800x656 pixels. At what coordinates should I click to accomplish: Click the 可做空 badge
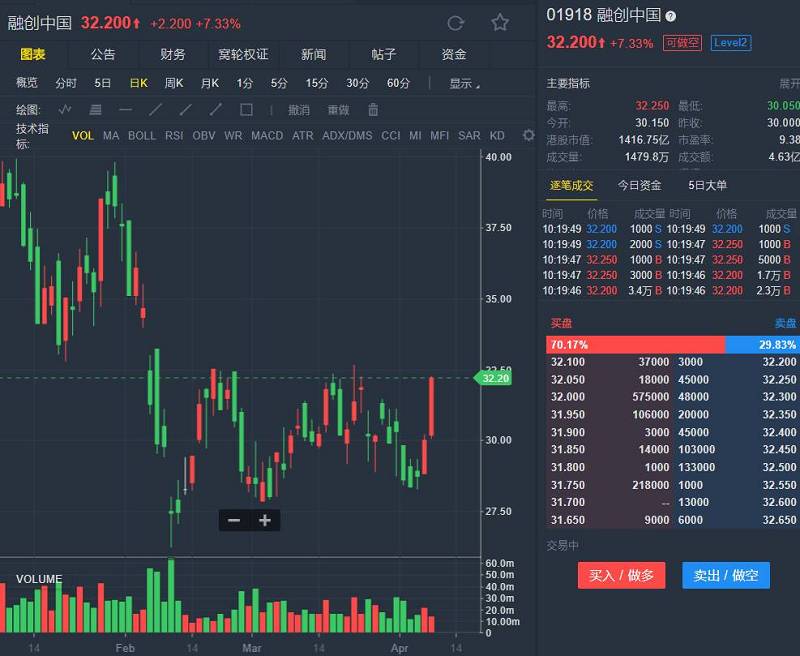click(x=682, y=42)
